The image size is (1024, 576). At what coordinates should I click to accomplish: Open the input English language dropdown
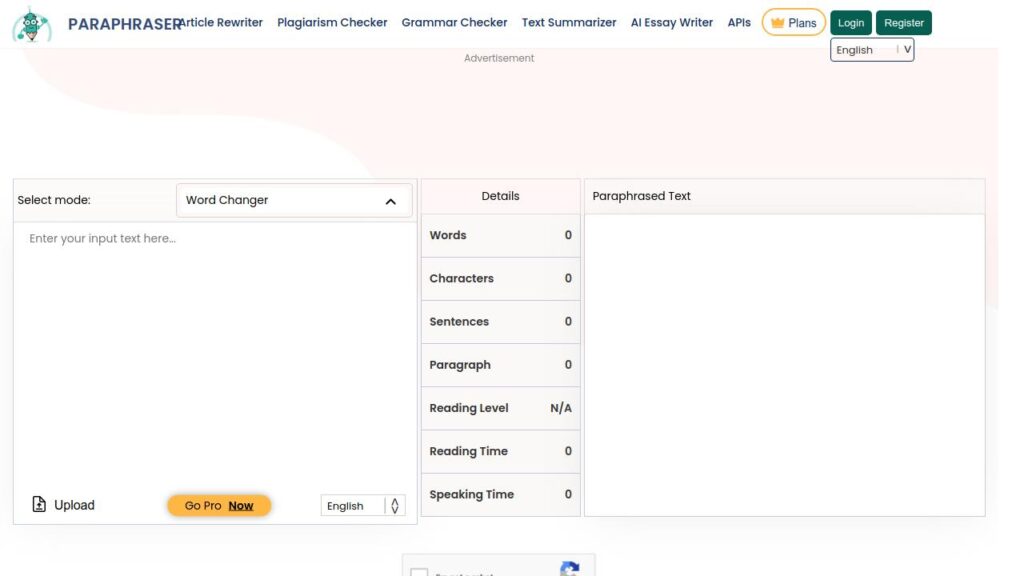363,506
